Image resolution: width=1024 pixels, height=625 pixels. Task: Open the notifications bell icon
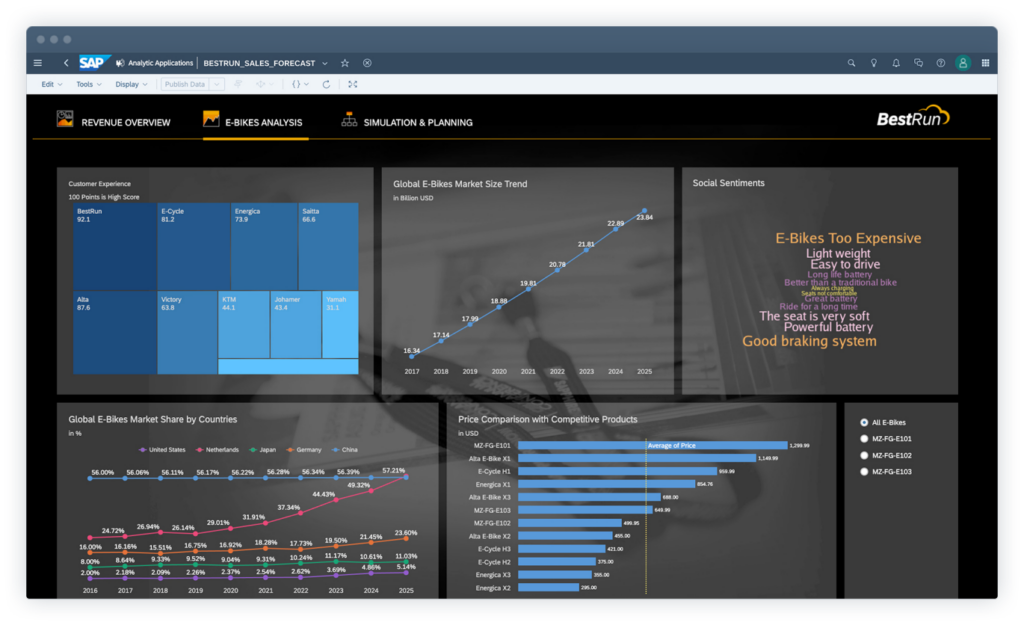click(897, 62)
